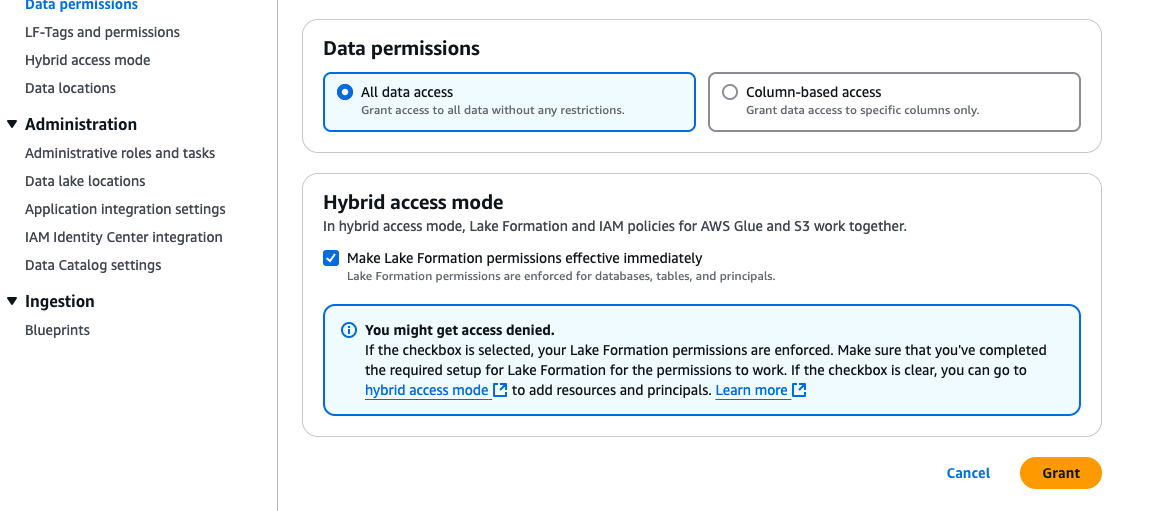Open Data permissions in the sidebar
The image size is (1161, 511).
point(81,5)
